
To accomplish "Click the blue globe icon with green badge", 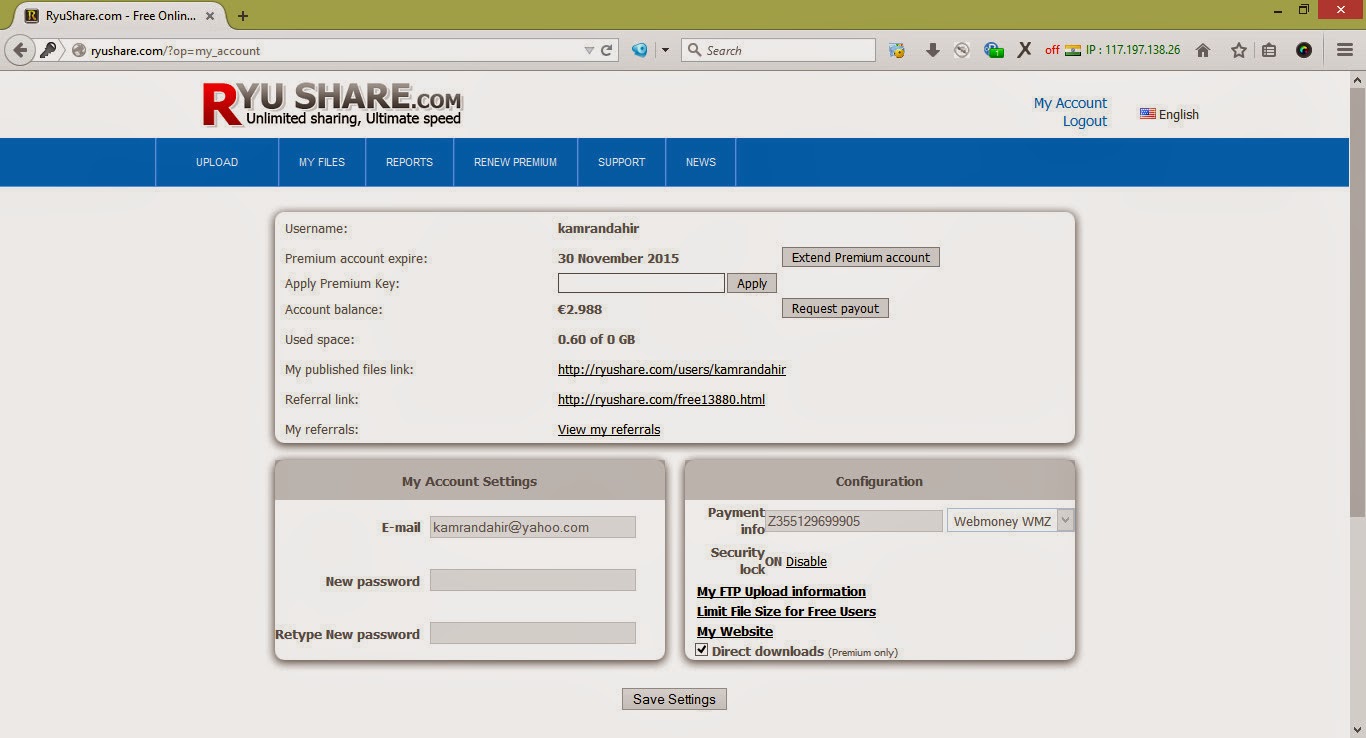I will (993, 50).
